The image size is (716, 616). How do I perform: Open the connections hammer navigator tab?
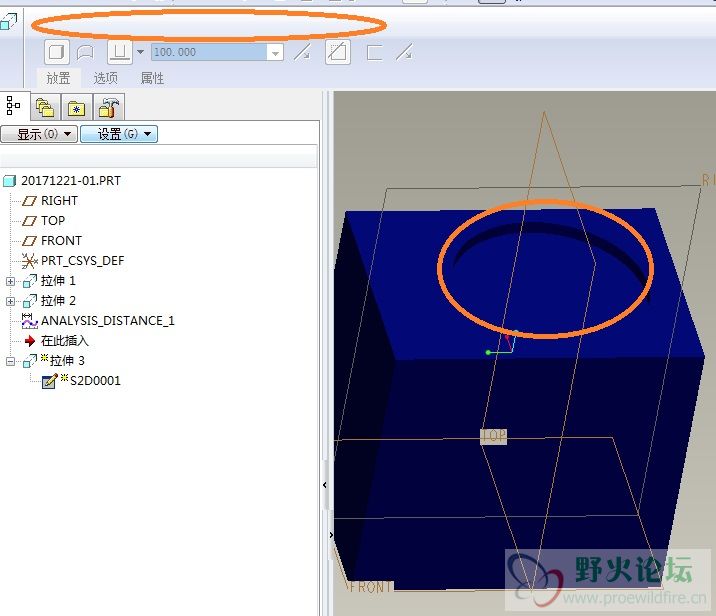coord(109,108)
